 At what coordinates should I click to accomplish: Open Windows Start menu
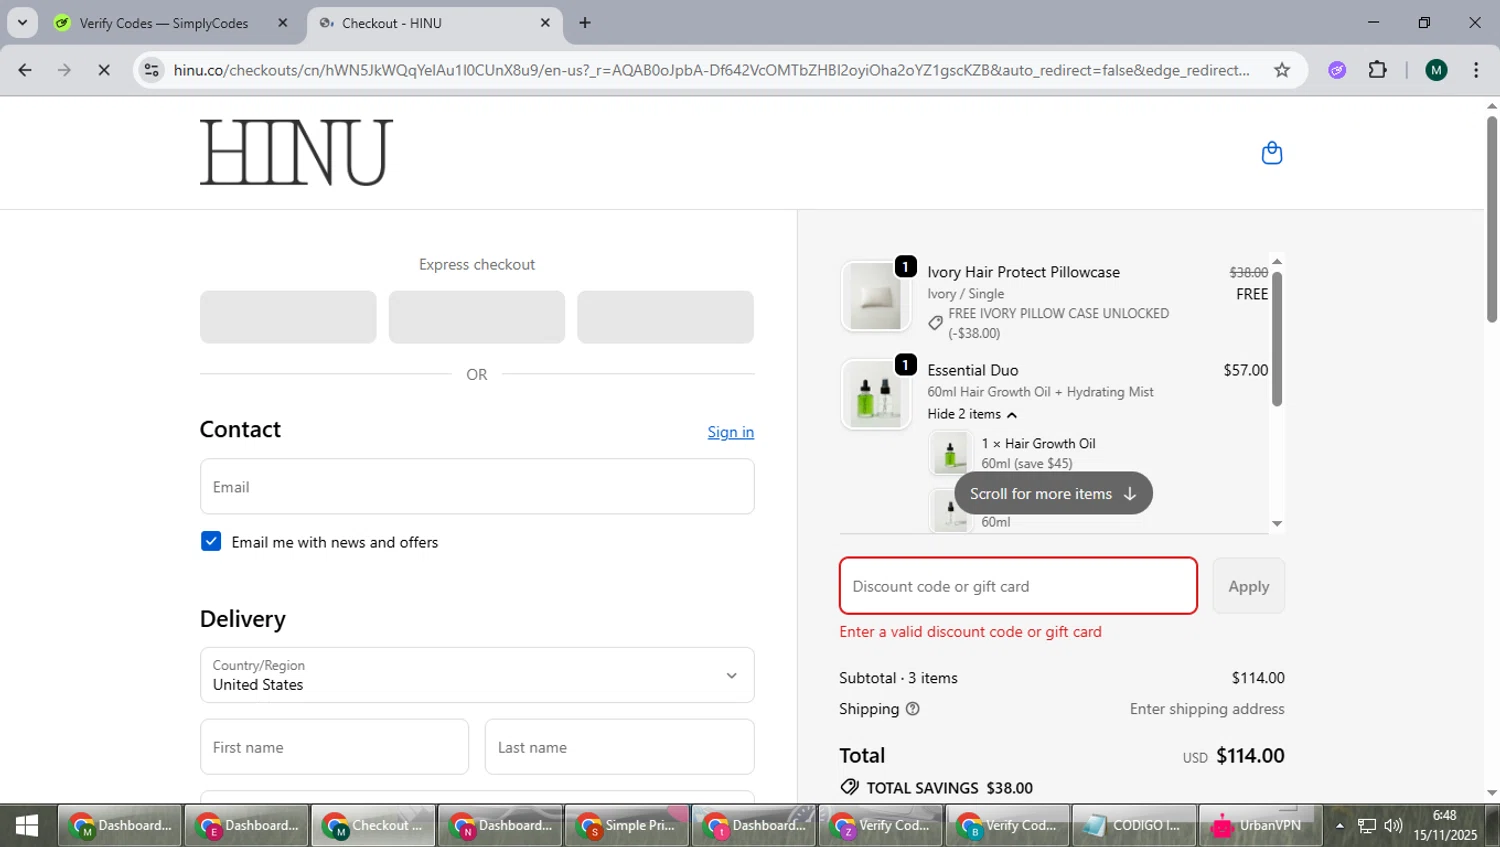27,826
